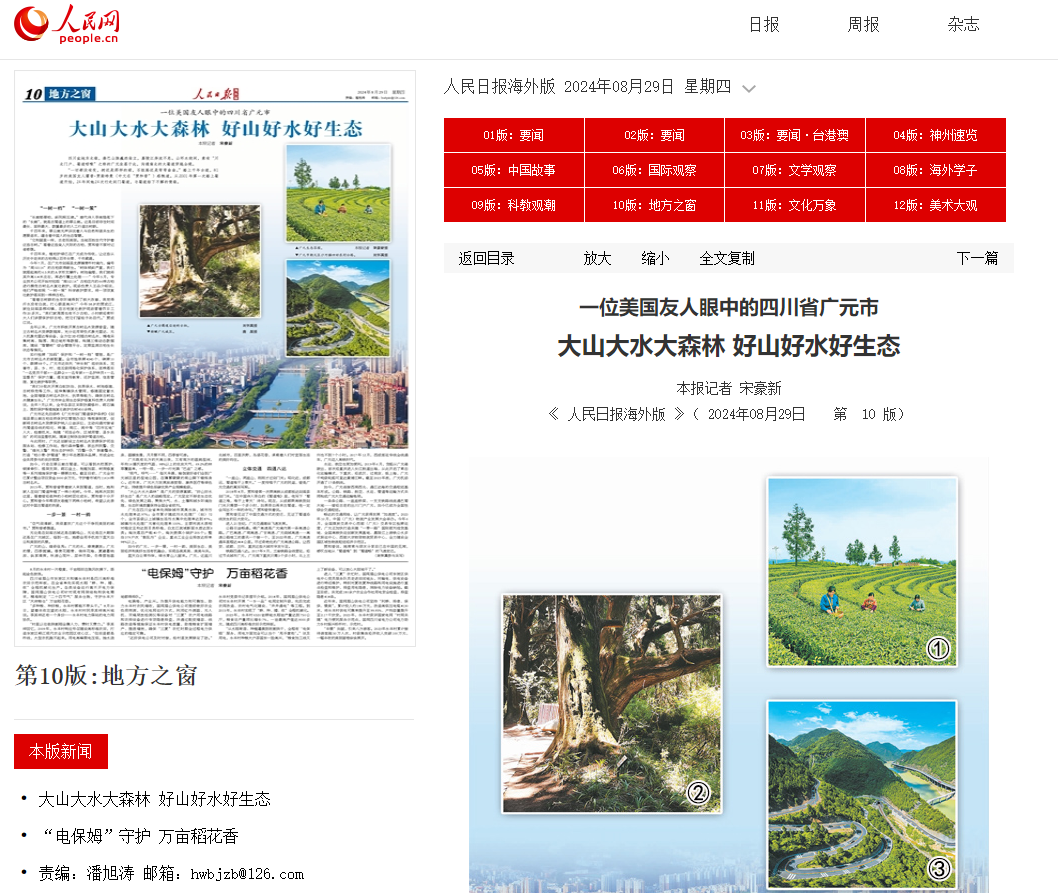Screen dimensions: 1058x893
Task: Expand the date dropdown chevron
Action: pos(748,88)
